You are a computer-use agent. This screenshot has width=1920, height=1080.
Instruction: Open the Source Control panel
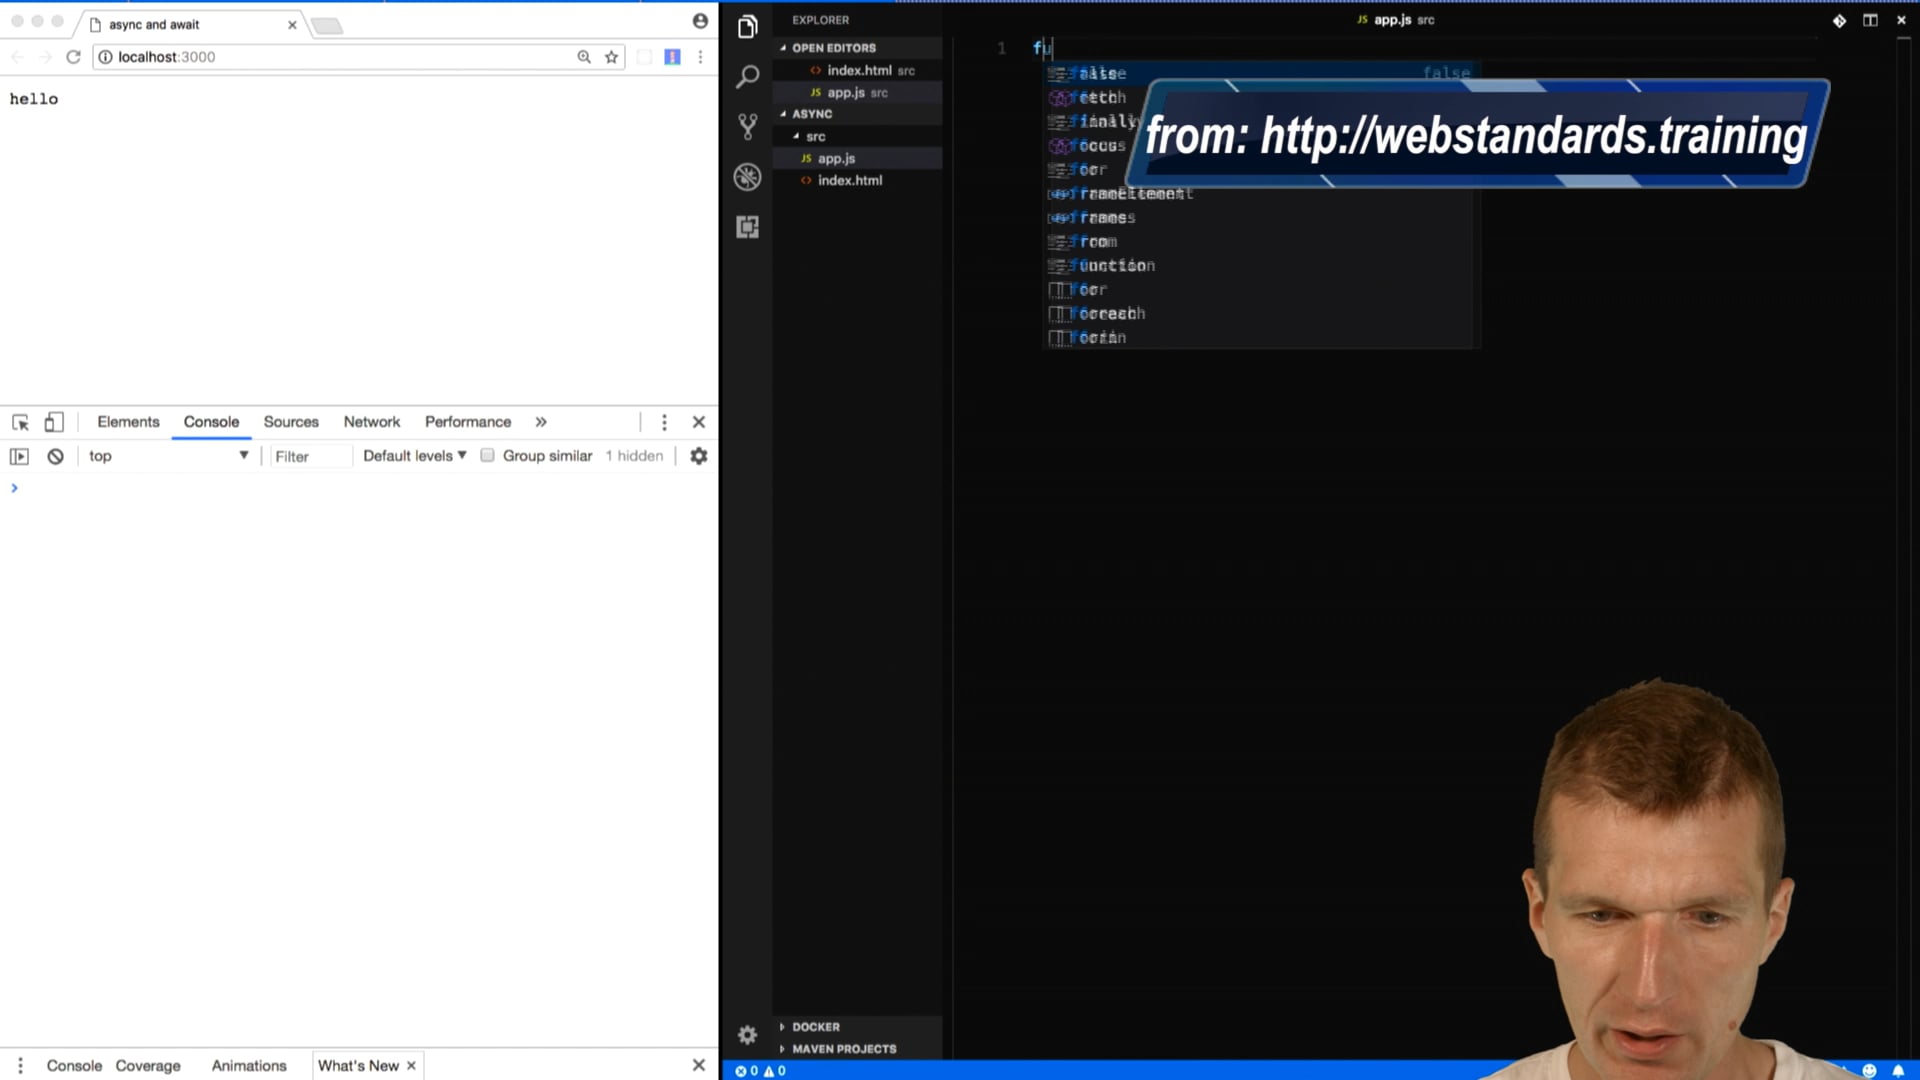pyautogui.click(x=746, y=126)
